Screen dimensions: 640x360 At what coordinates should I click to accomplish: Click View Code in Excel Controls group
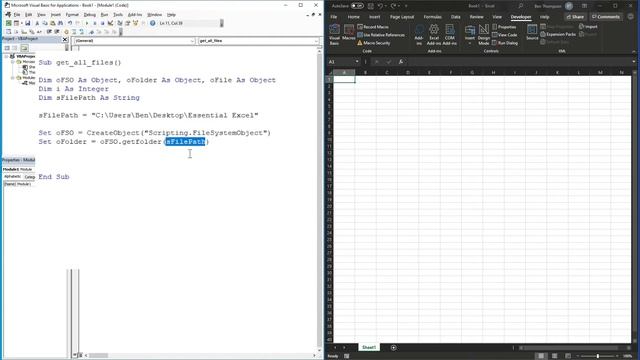point(504,35)
